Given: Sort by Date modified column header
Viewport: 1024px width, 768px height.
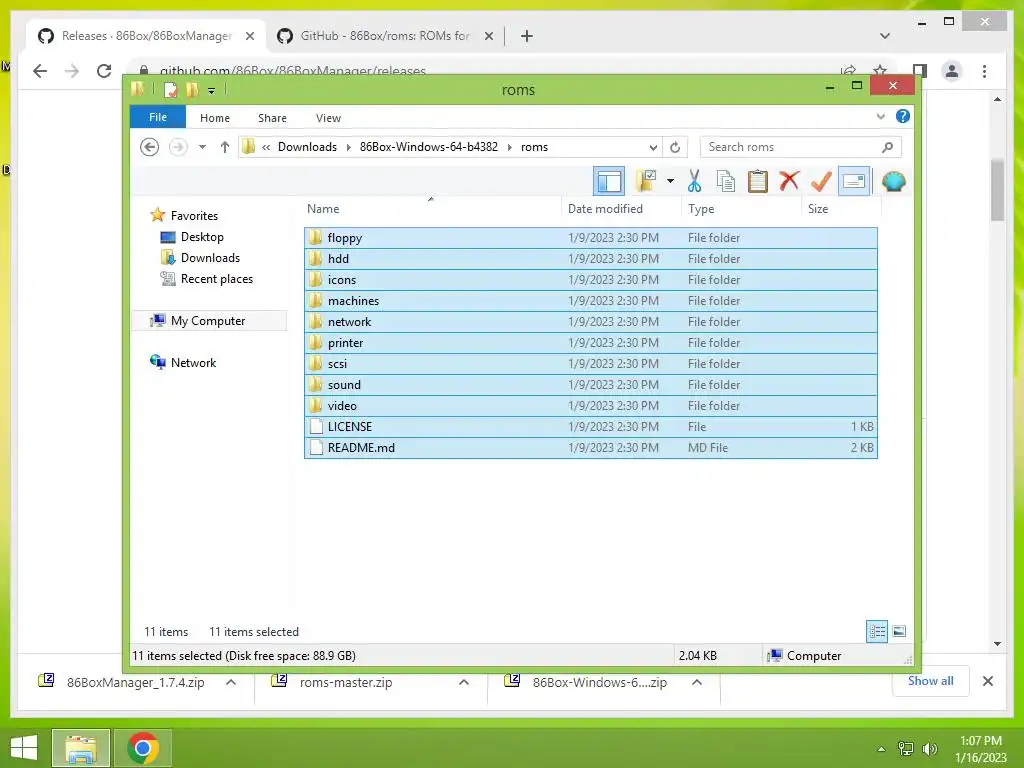Looking at the screenshot, I should coord(620,209).
